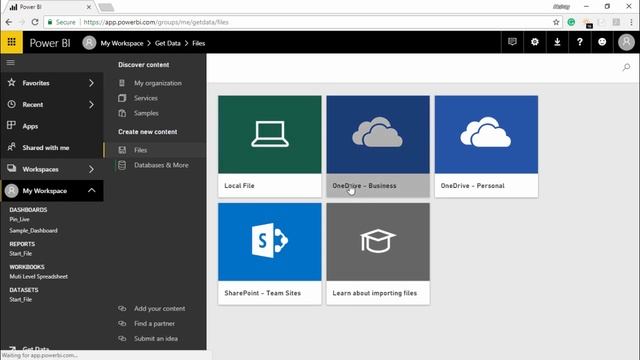Click the DASHBOARDS section heading

click(28, 210)
